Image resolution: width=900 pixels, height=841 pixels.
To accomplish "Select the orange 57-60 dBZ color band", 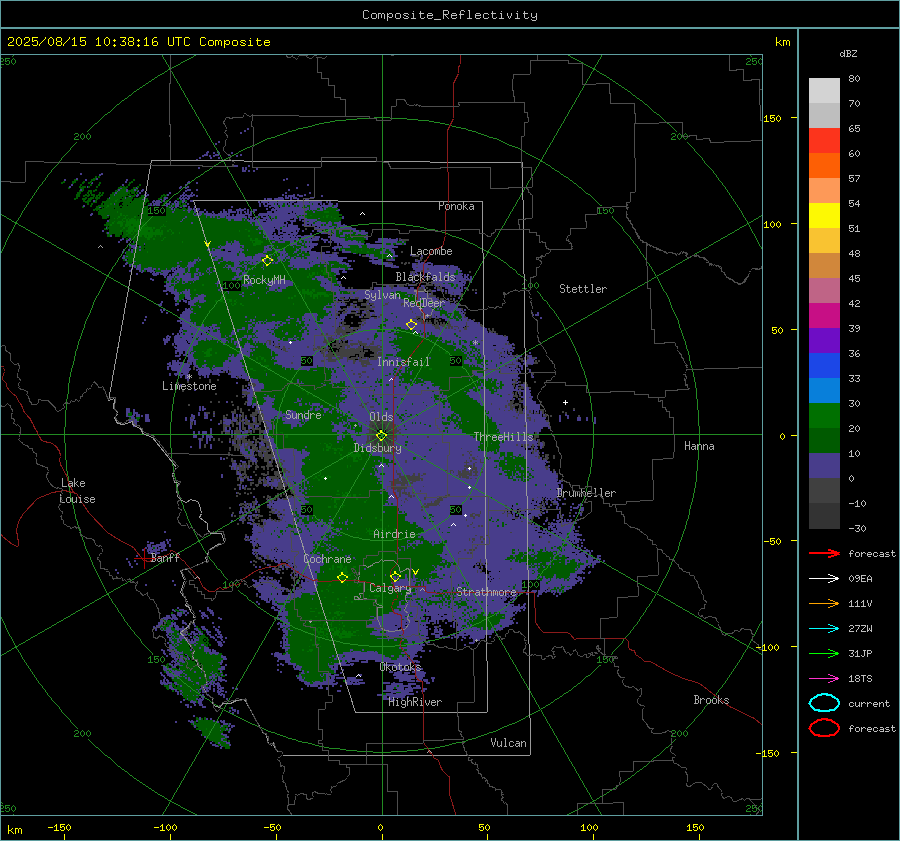I will [x=824, y=166].
